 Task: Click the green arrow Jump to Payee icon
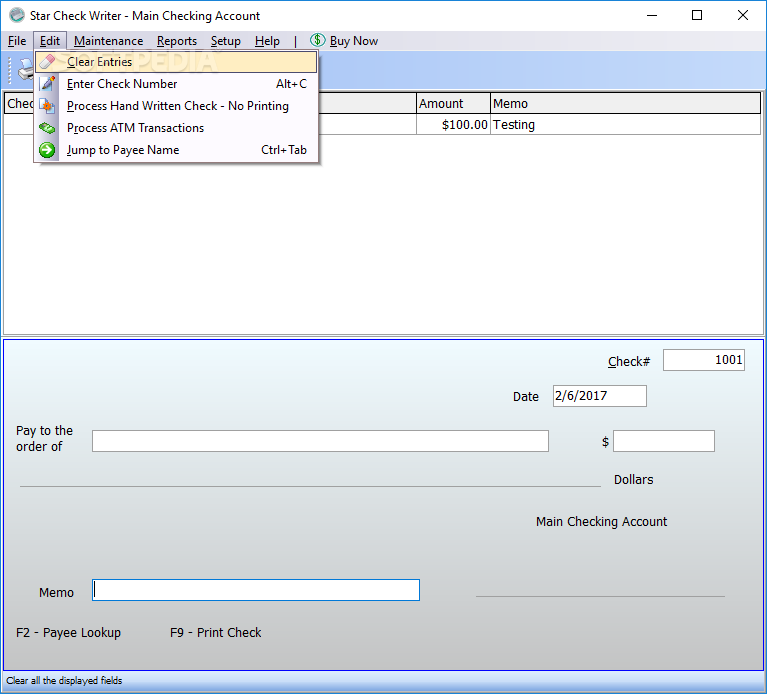coord(47,150)
